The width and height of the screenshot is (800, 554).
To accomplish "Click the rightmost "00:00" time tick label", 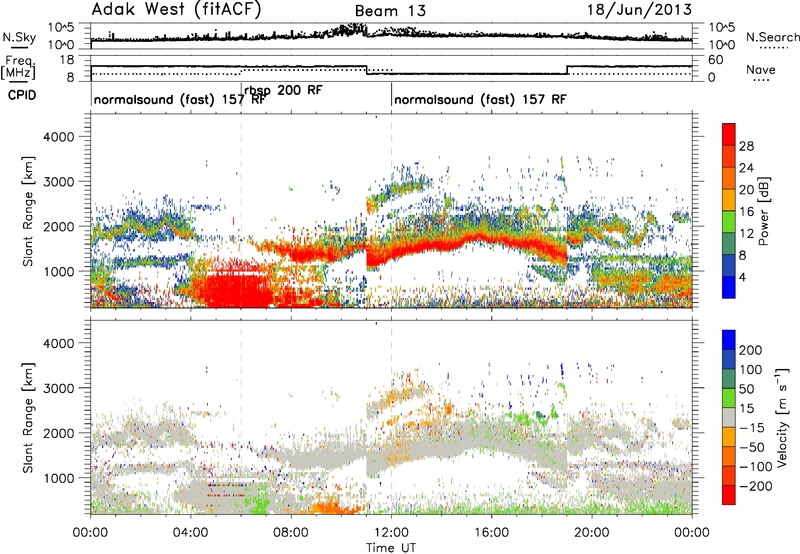I will point(692,533).
